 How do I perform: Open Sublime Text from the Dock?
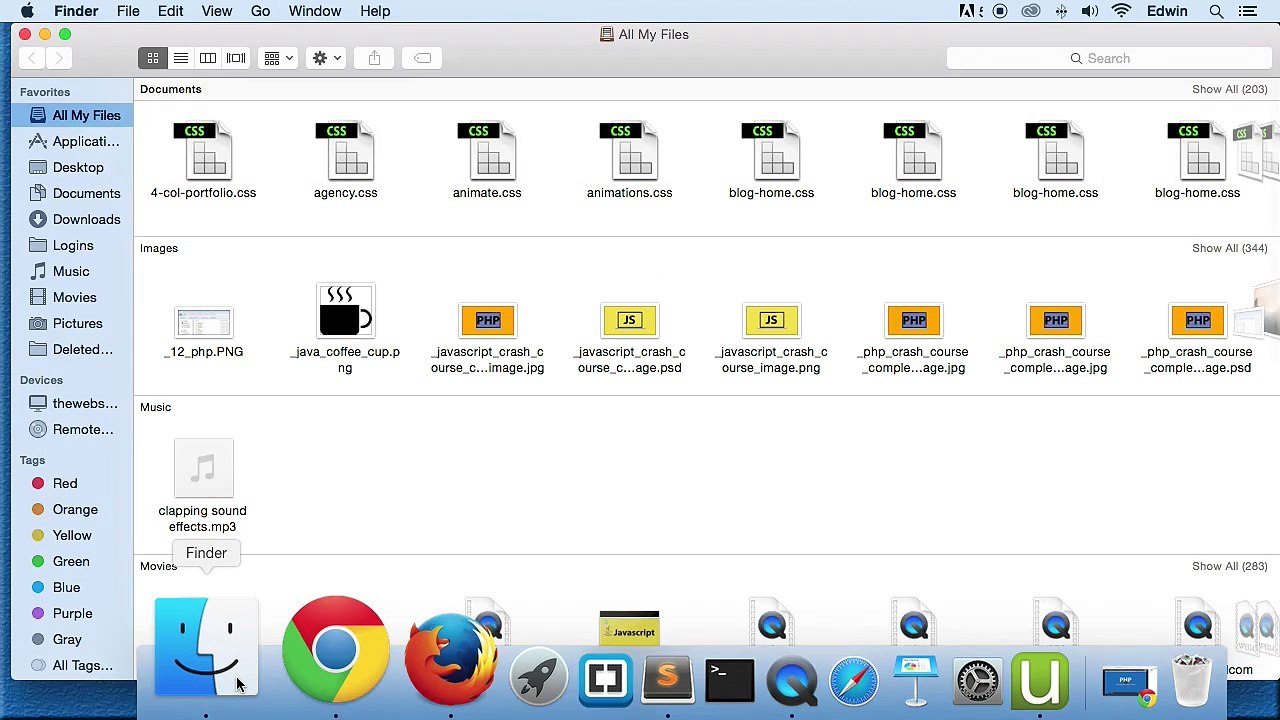pyautogui.click(x=668, y=680)
